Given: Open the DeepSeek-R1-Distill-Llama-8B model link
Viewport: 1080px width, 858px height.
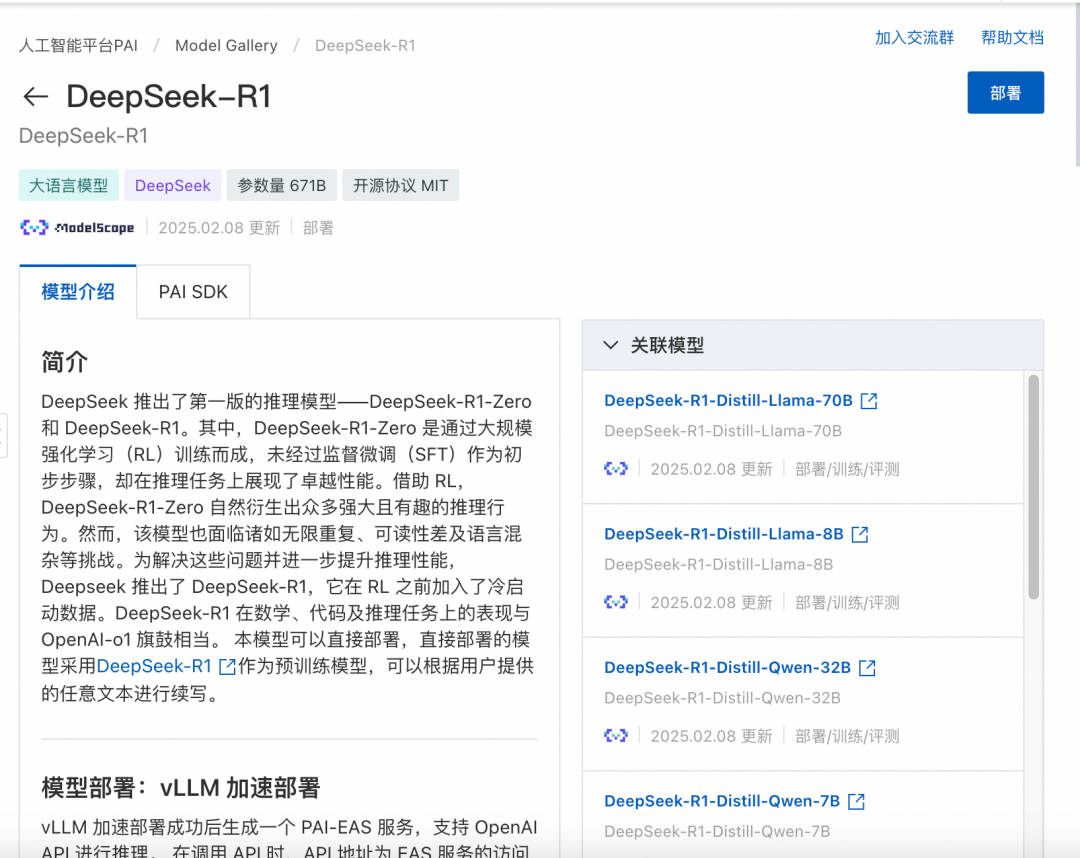Looking at the screenshot, I should pos(723,534).
